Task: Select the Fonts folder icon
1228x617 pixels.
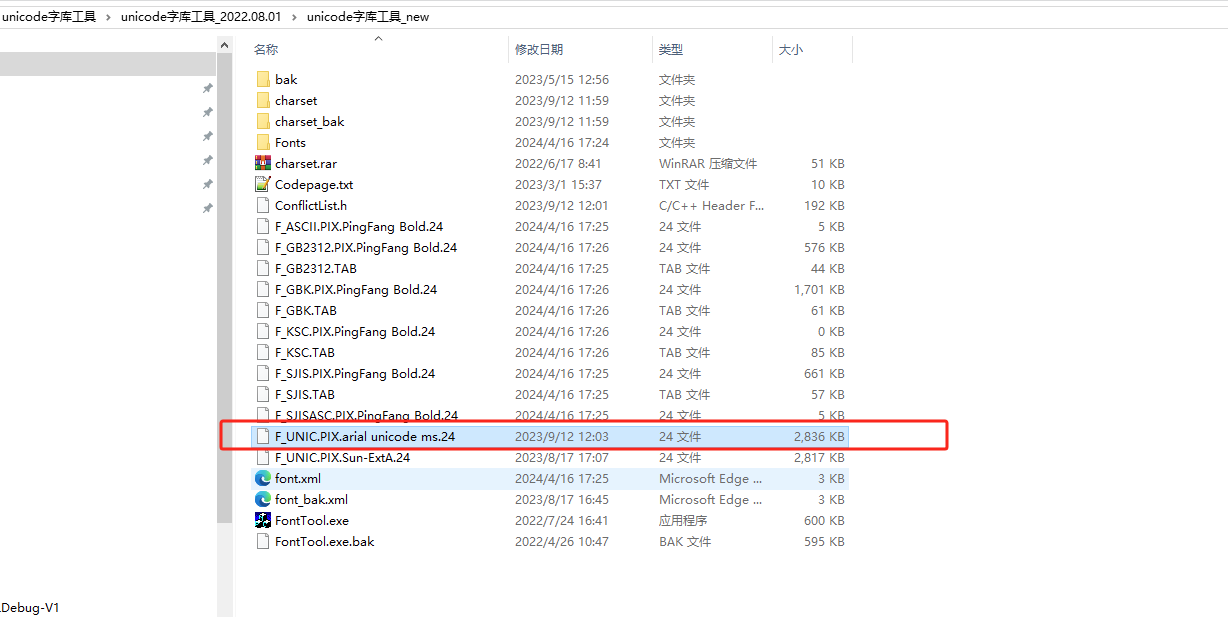Action: 263,142
